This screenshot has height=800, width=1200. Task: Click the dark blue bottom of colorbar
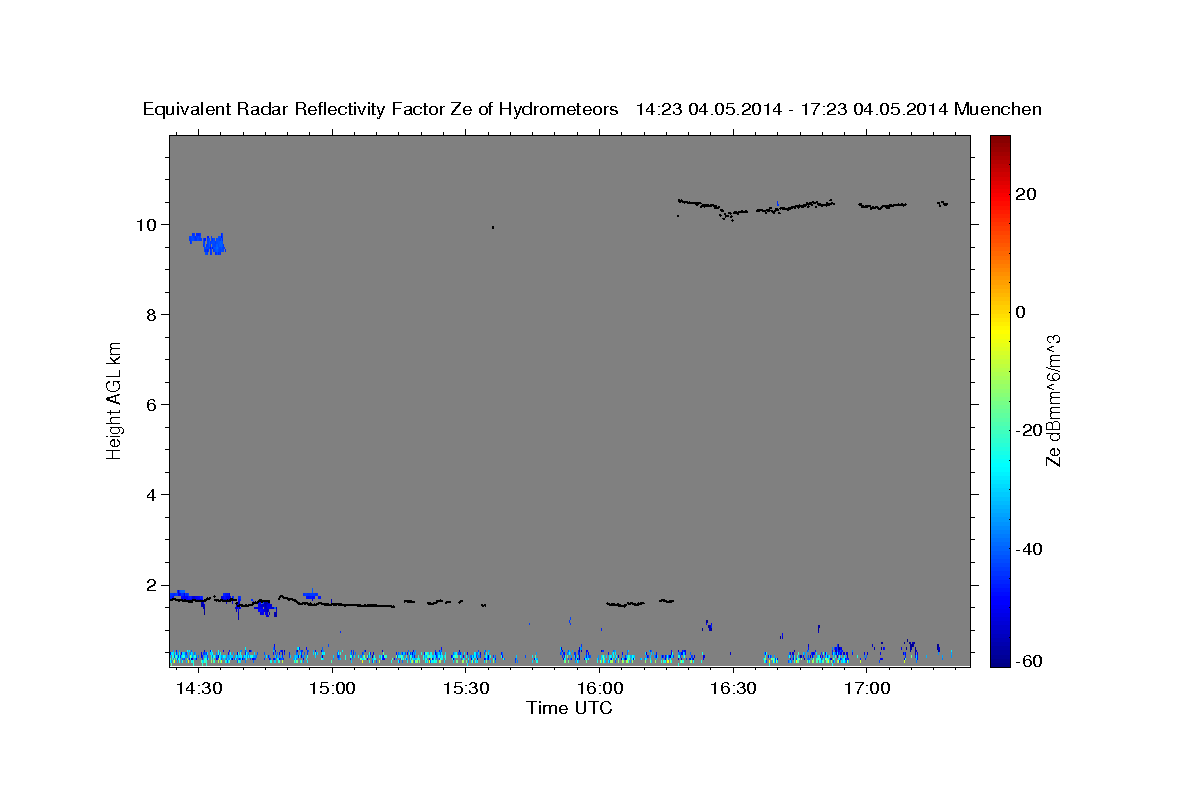[1000, 657]
